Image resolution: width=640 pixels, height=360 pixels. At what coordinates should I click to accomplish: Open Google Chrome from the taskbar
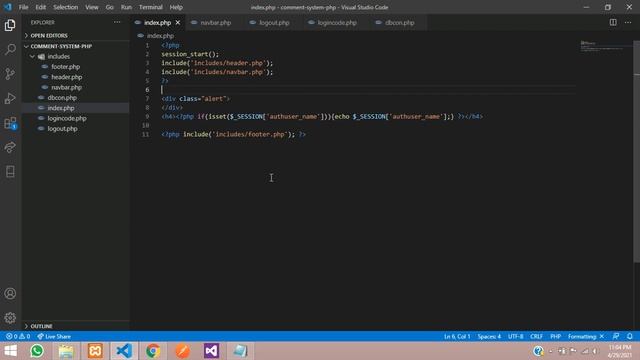[x=153, y=351]
